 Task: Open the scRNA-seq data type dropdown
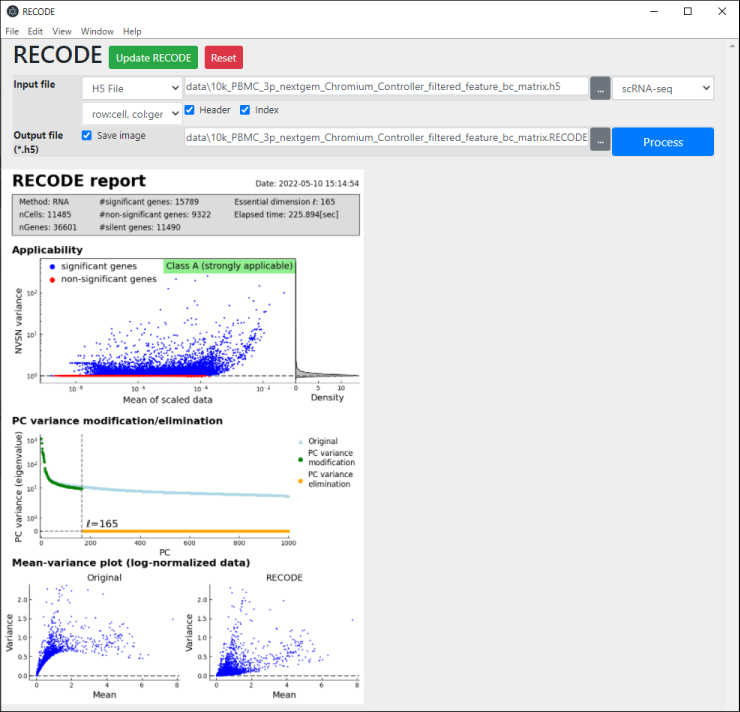coord(663,89)
